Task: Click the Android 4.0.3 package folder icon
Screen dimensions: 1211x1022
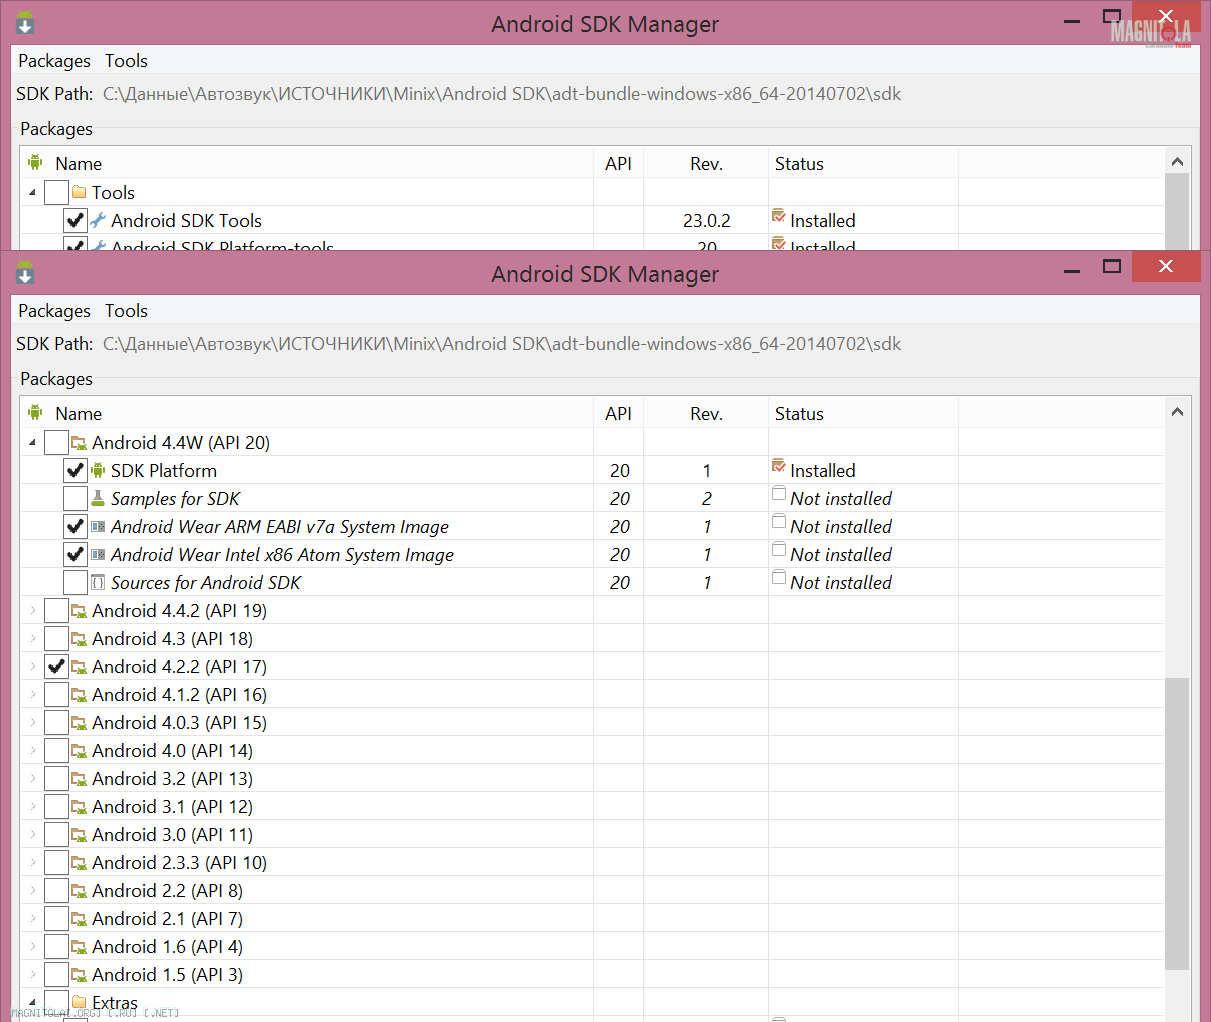Action: [79, 722]
